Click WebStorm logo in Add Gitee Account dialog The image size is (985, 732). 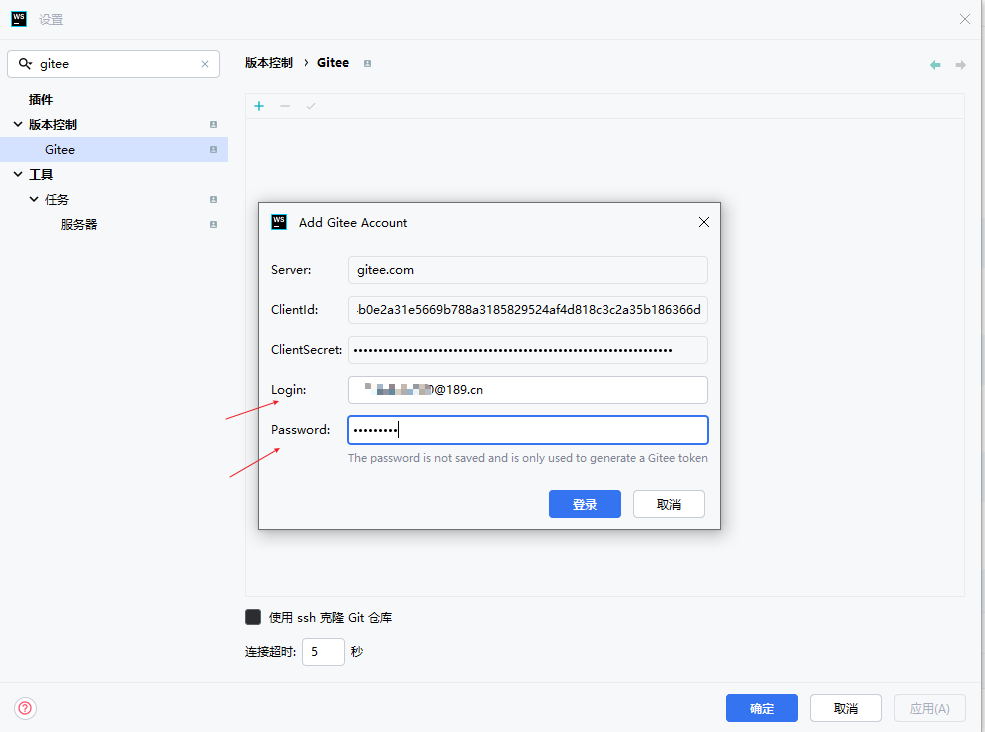tap(279, 222)
